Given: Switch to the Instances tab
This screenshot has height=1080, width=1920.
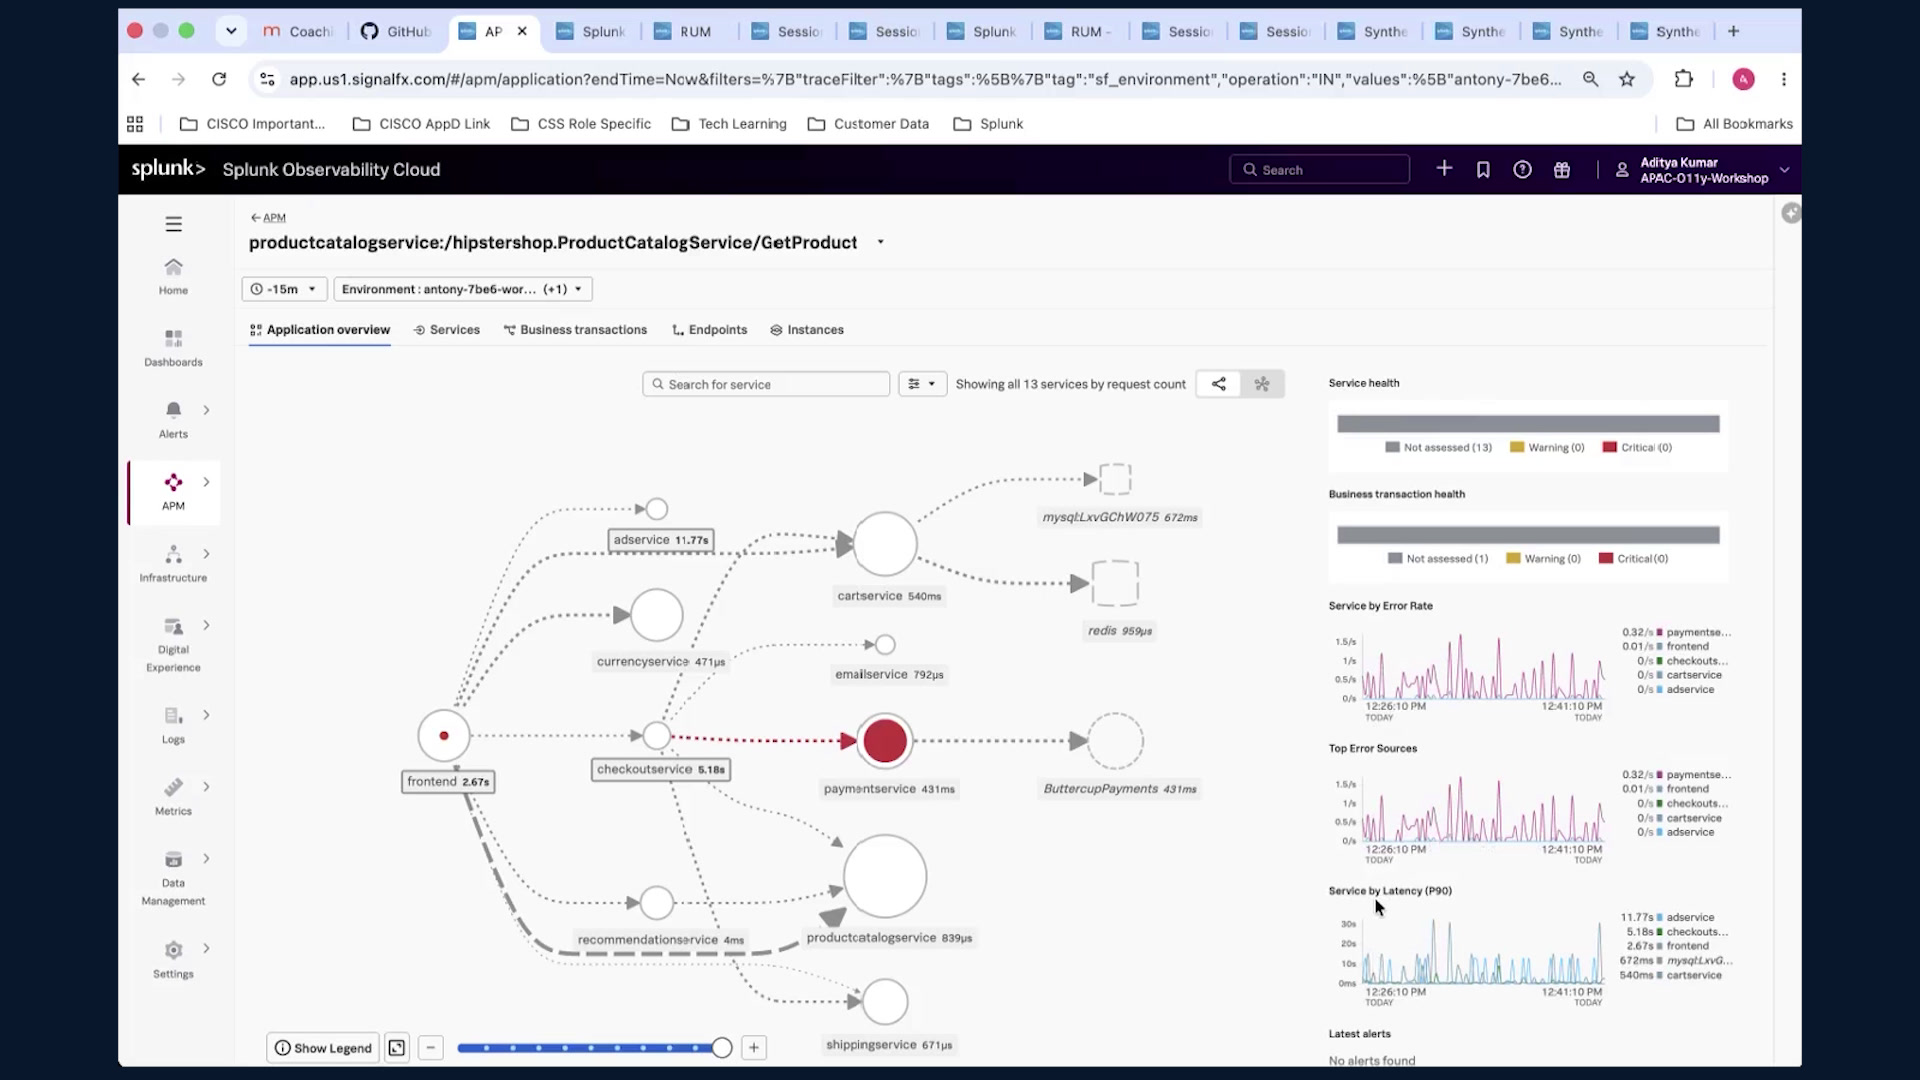Looking at the screenshot, I should tap(807, 330).
